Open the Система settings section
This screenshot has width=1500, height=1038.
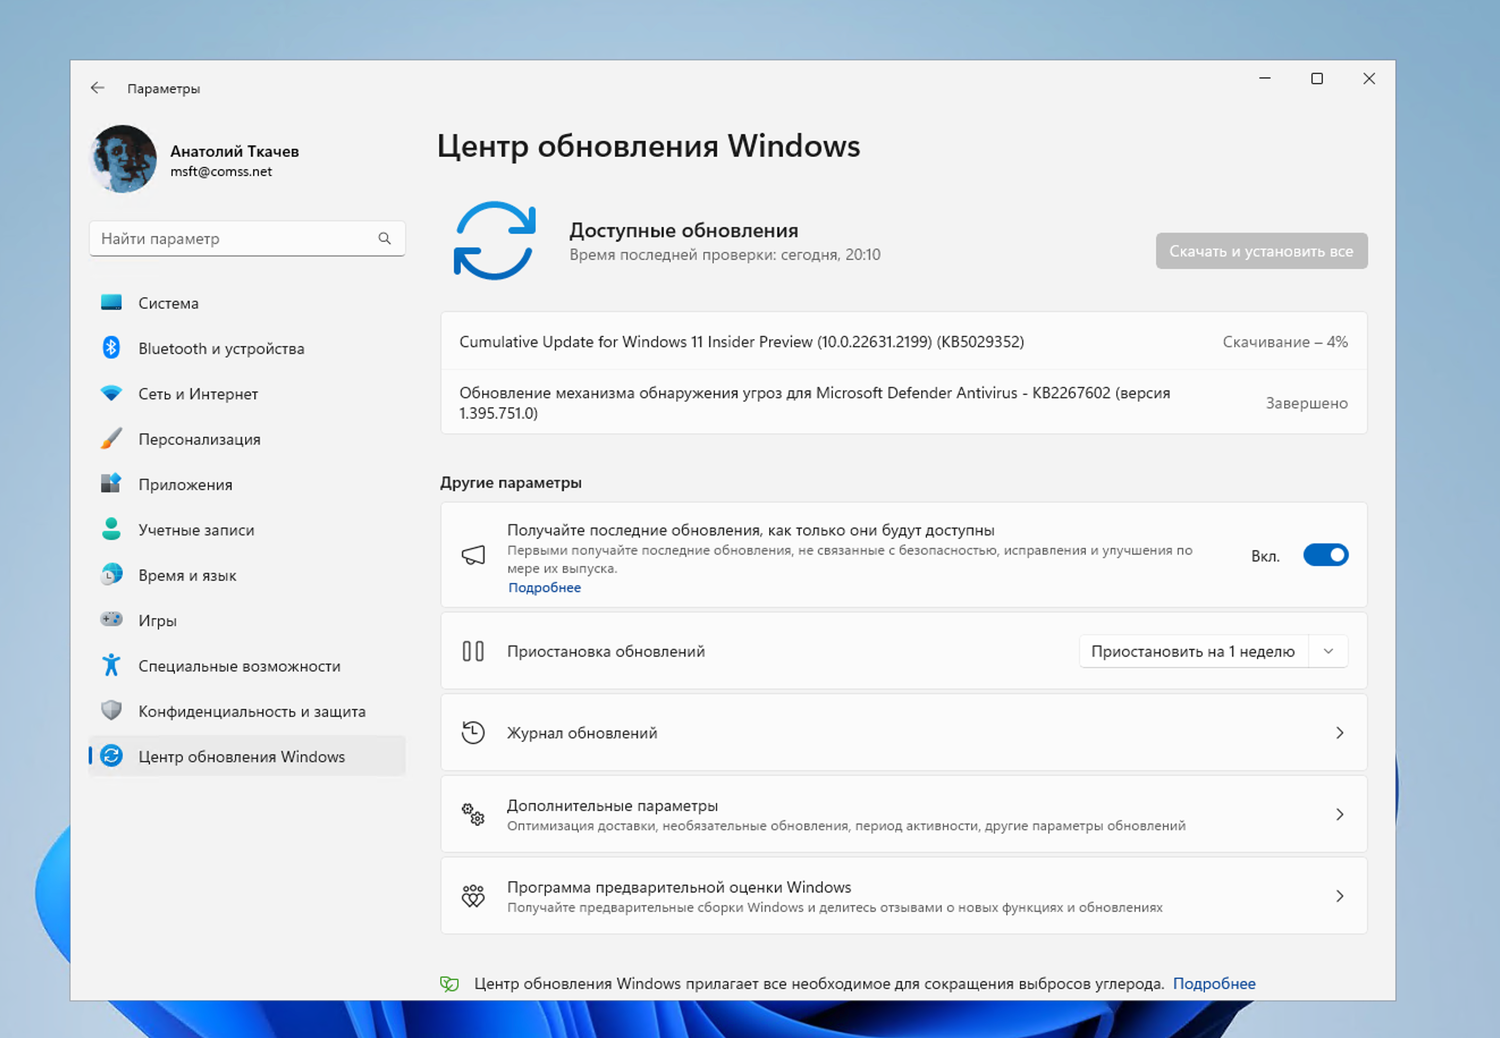coord(247,303)
